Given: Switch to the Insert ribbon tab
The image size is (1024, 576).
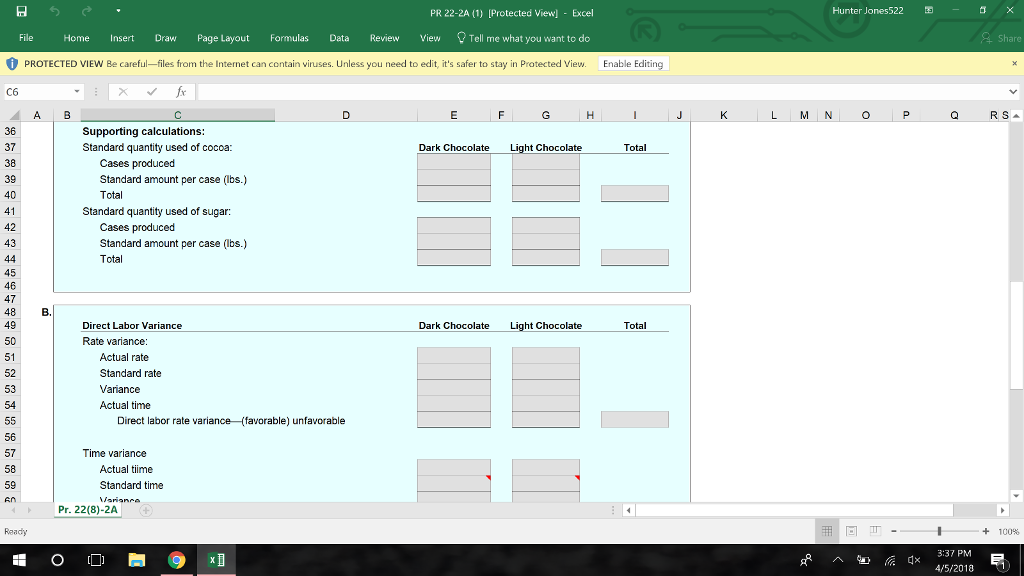Looking at the screenshot, I should tap(122, 38).
